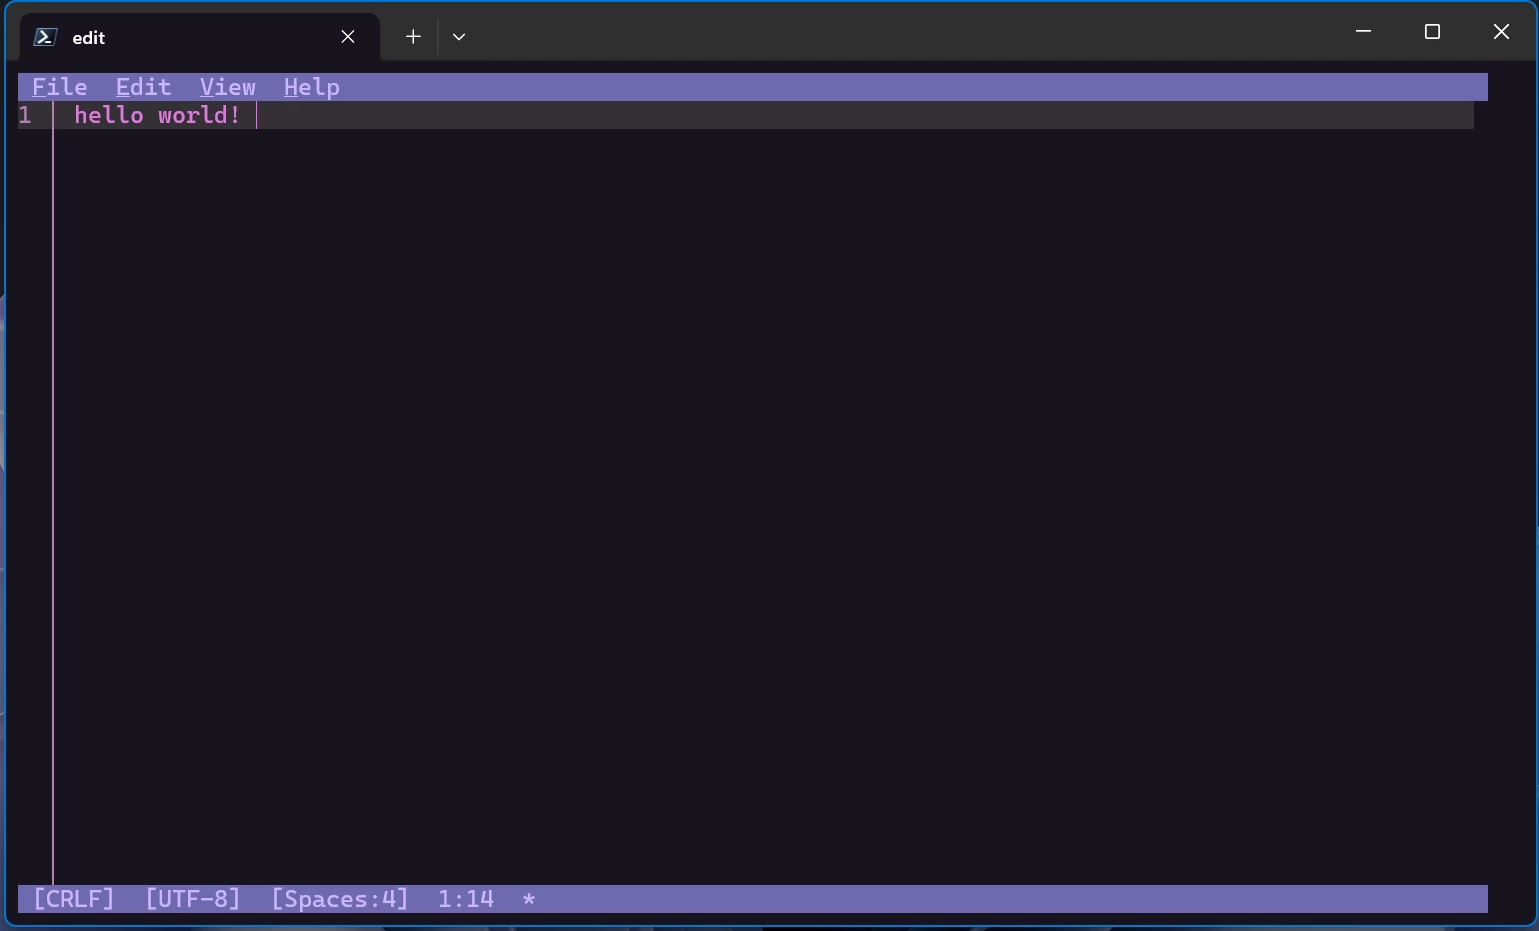Open the Edit menu
The width and height of the screenshot is (1539, 931).
[x=142, y=87]
